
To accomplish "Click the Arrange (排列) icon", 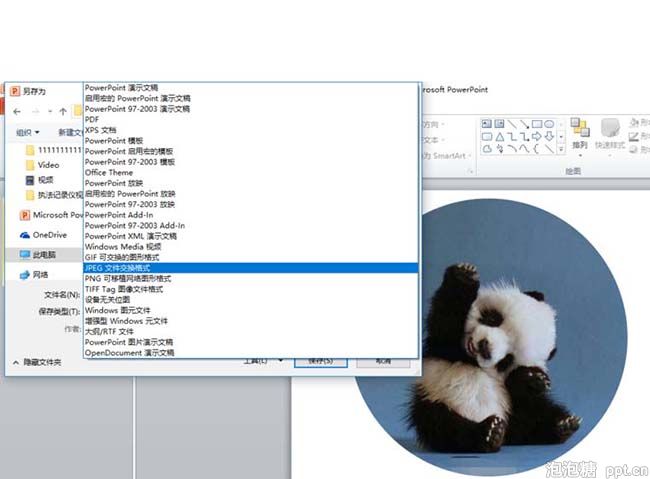I will 581,131.
